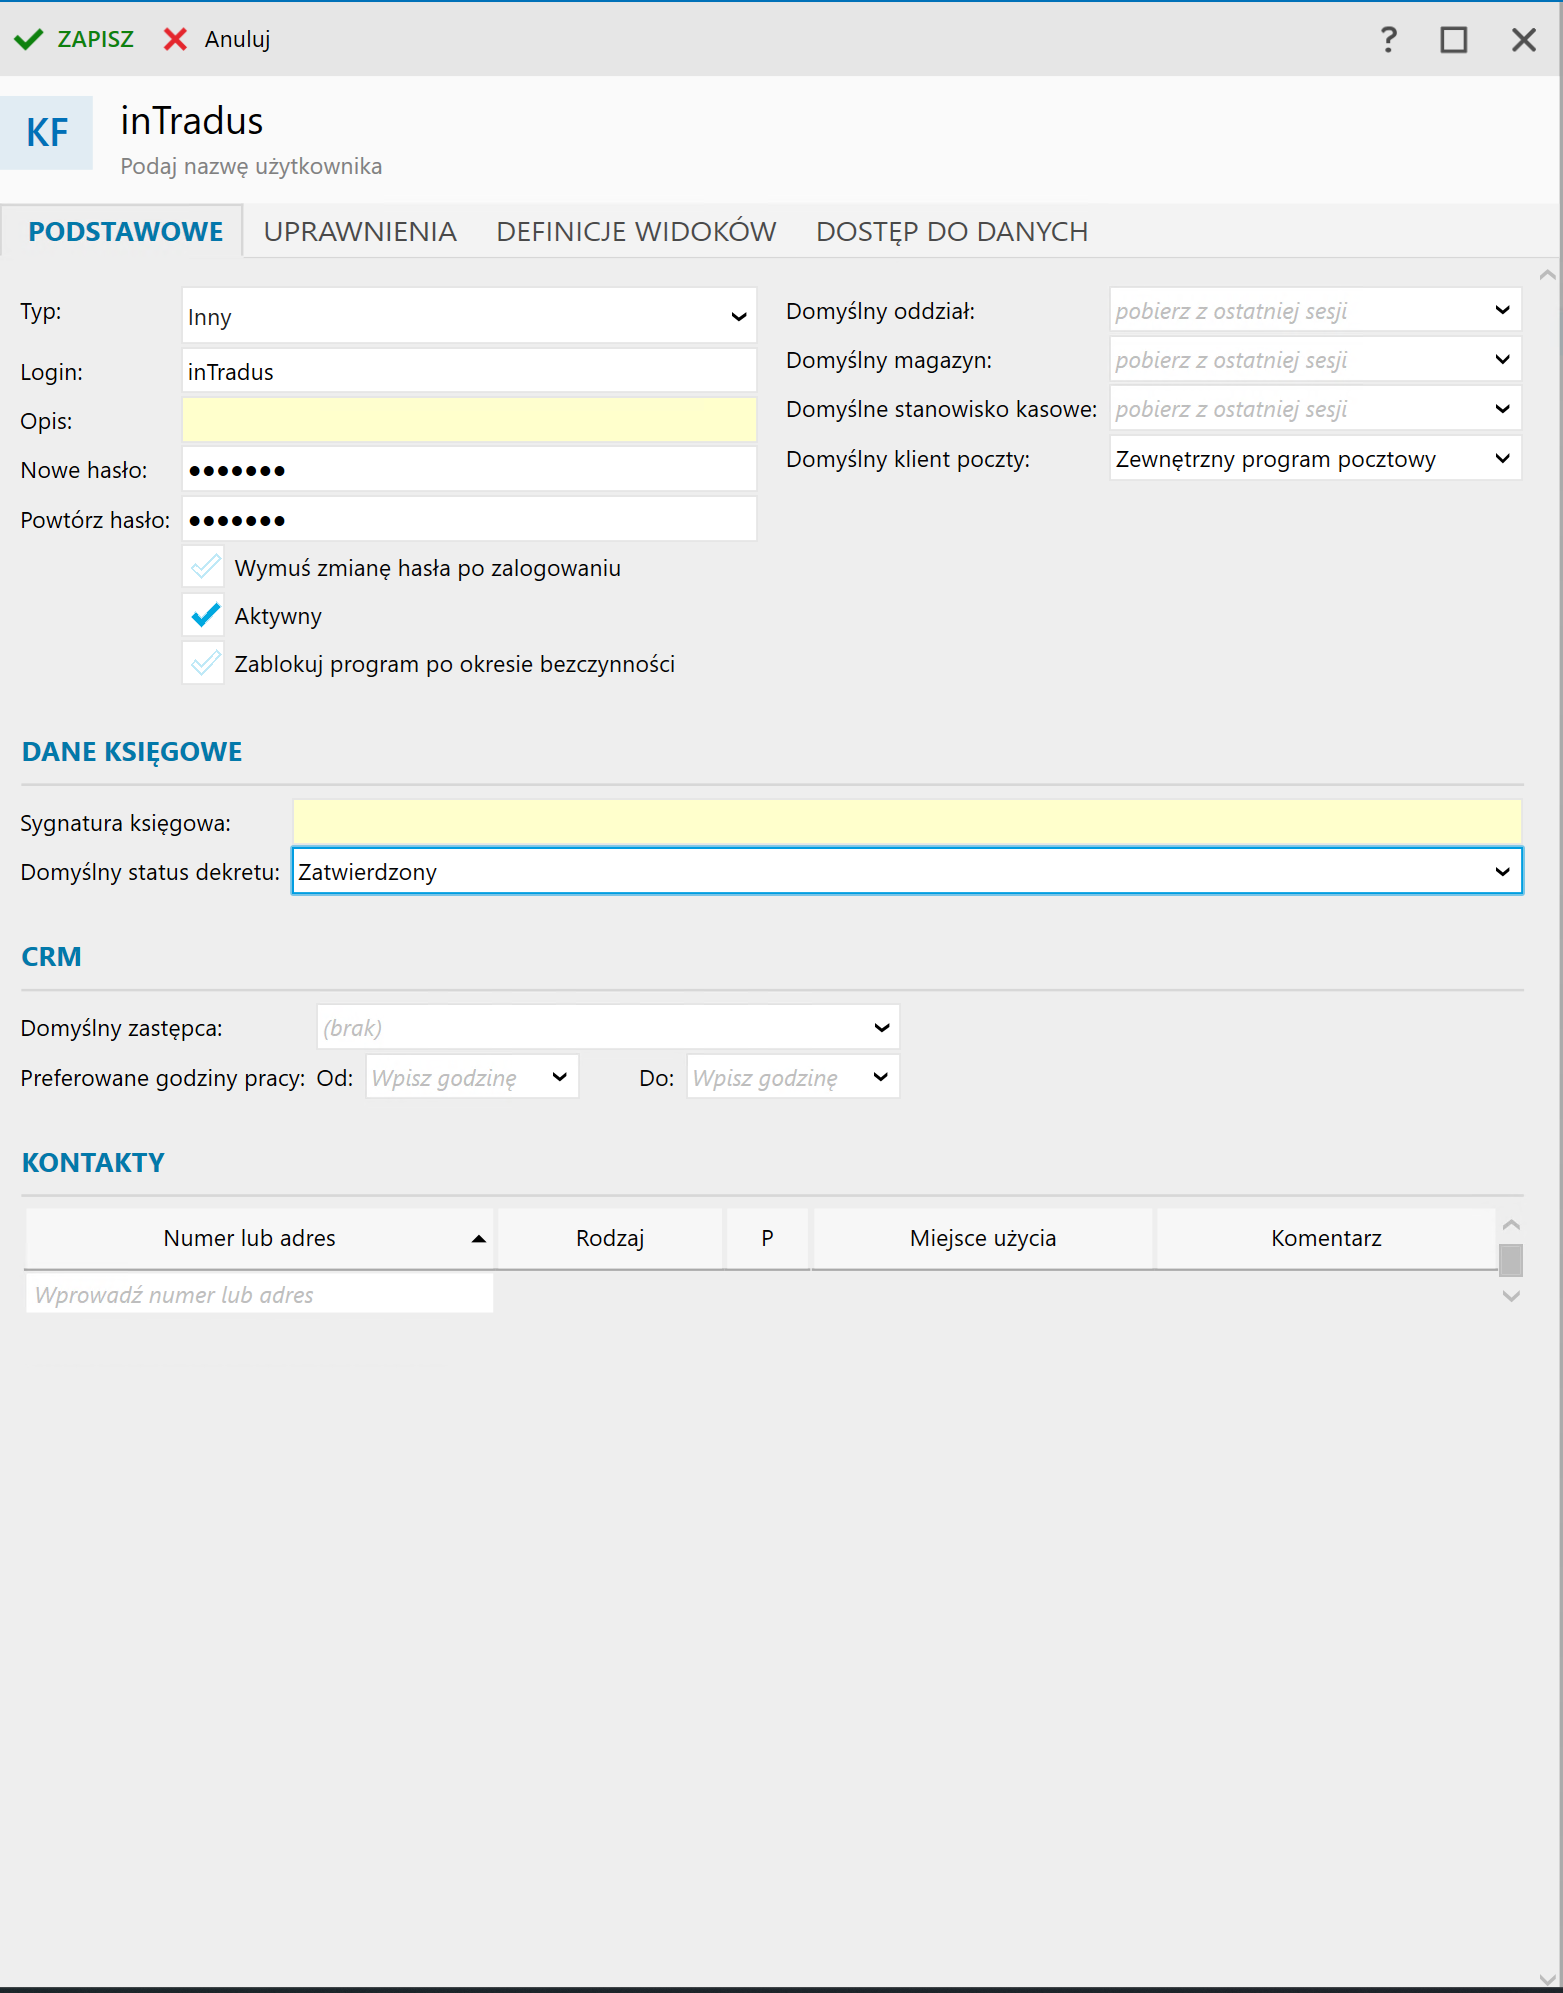Click the contacts table scrollbar thumb
Viewport: 1563px width, 1993px height.
(x=1510, y=1260)
